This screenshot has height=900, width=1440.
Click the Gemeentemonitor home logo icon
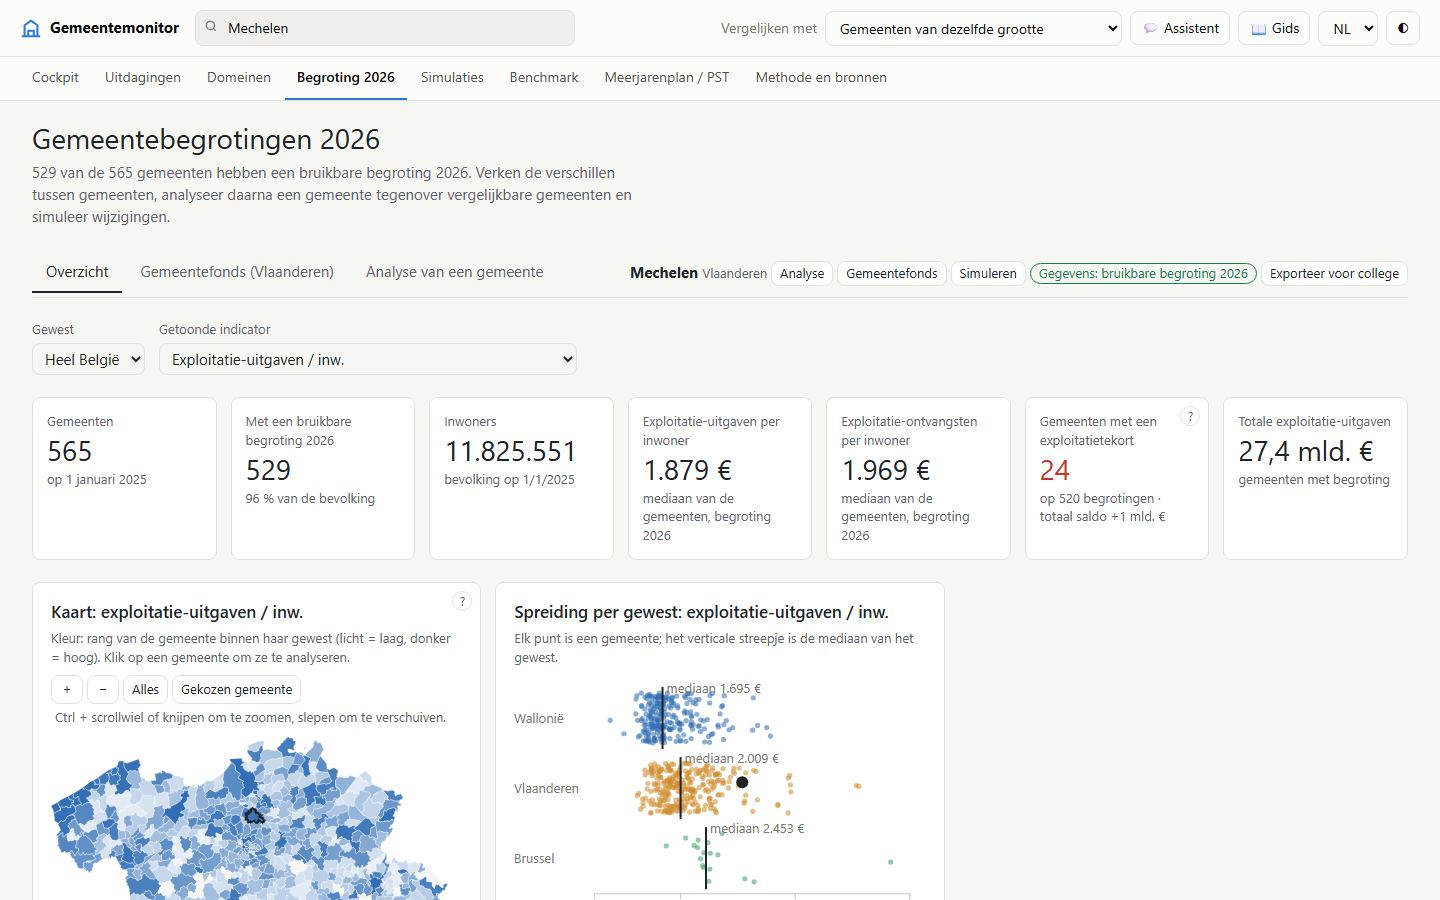pos(31,28)
